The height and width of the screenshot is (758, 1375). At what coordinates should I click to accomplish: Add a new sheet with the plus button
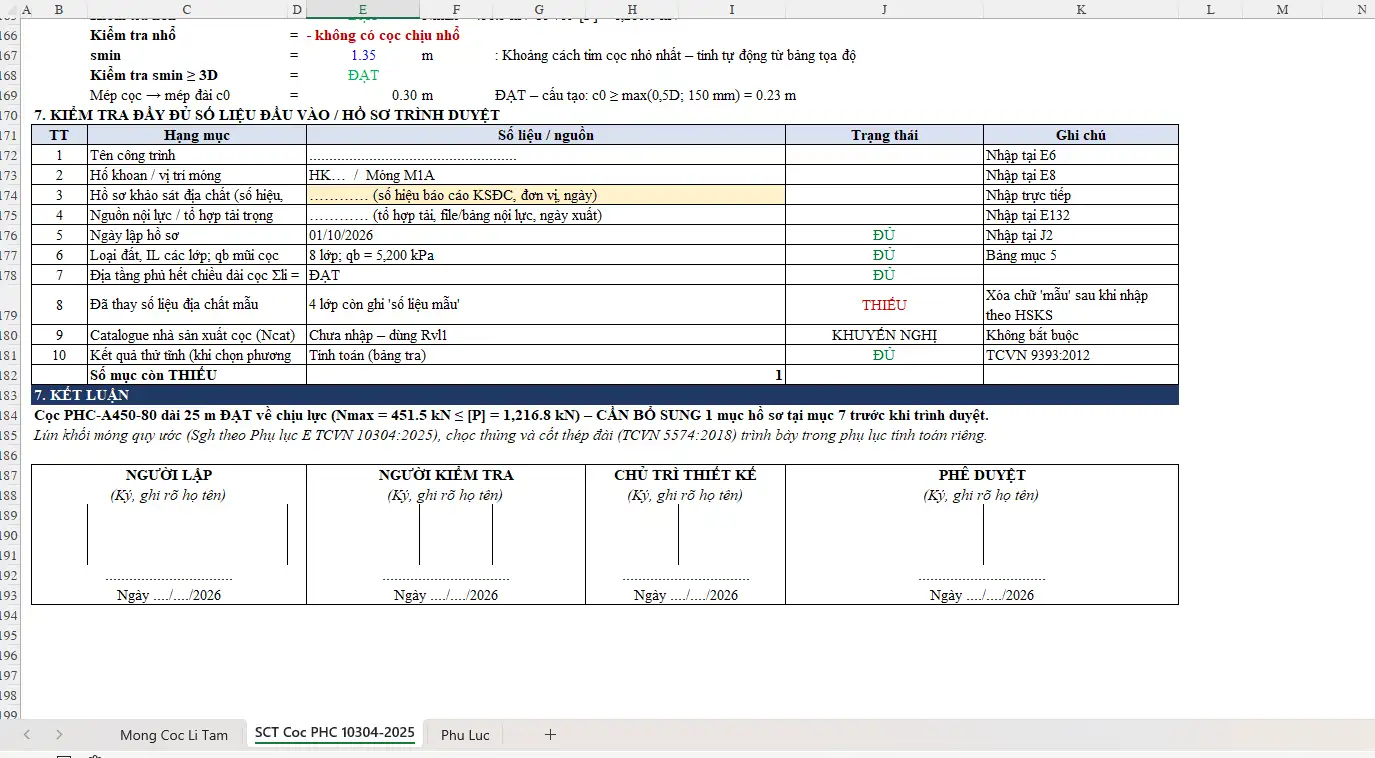pos(550,734)
